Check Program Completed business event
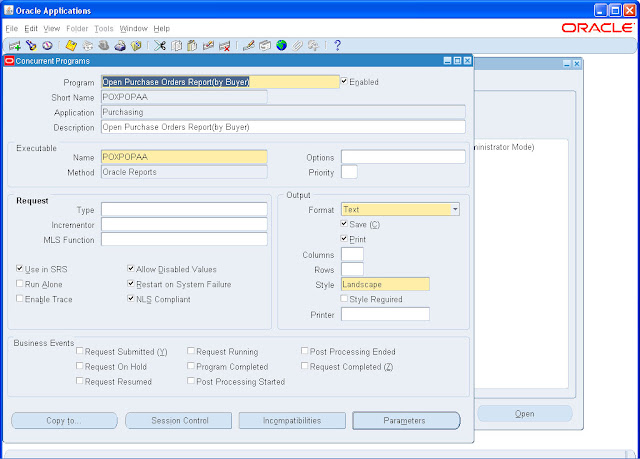This screenshot has height=459, width=640. pyautogui.click(x=191, y=366)
